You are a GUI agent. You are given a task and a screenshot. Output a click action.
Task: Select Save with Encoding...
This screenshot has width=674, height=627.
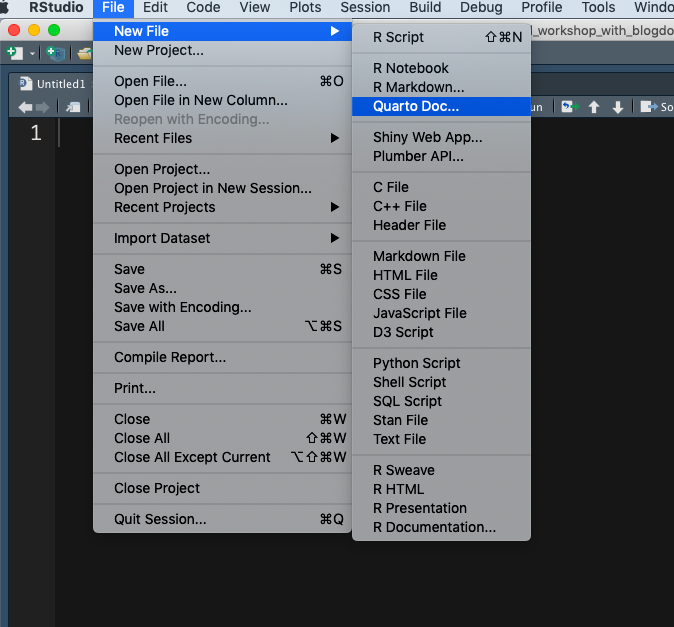[x=223, y=307]
